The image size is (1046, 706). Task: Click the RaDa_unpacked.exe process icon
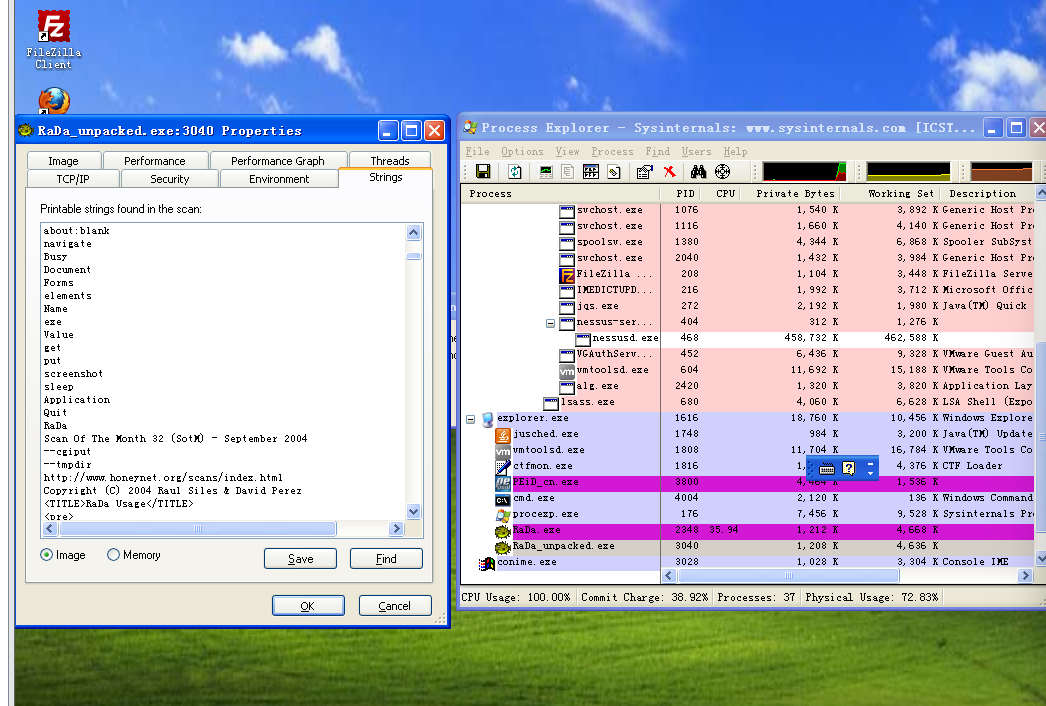tap(502, 547)
